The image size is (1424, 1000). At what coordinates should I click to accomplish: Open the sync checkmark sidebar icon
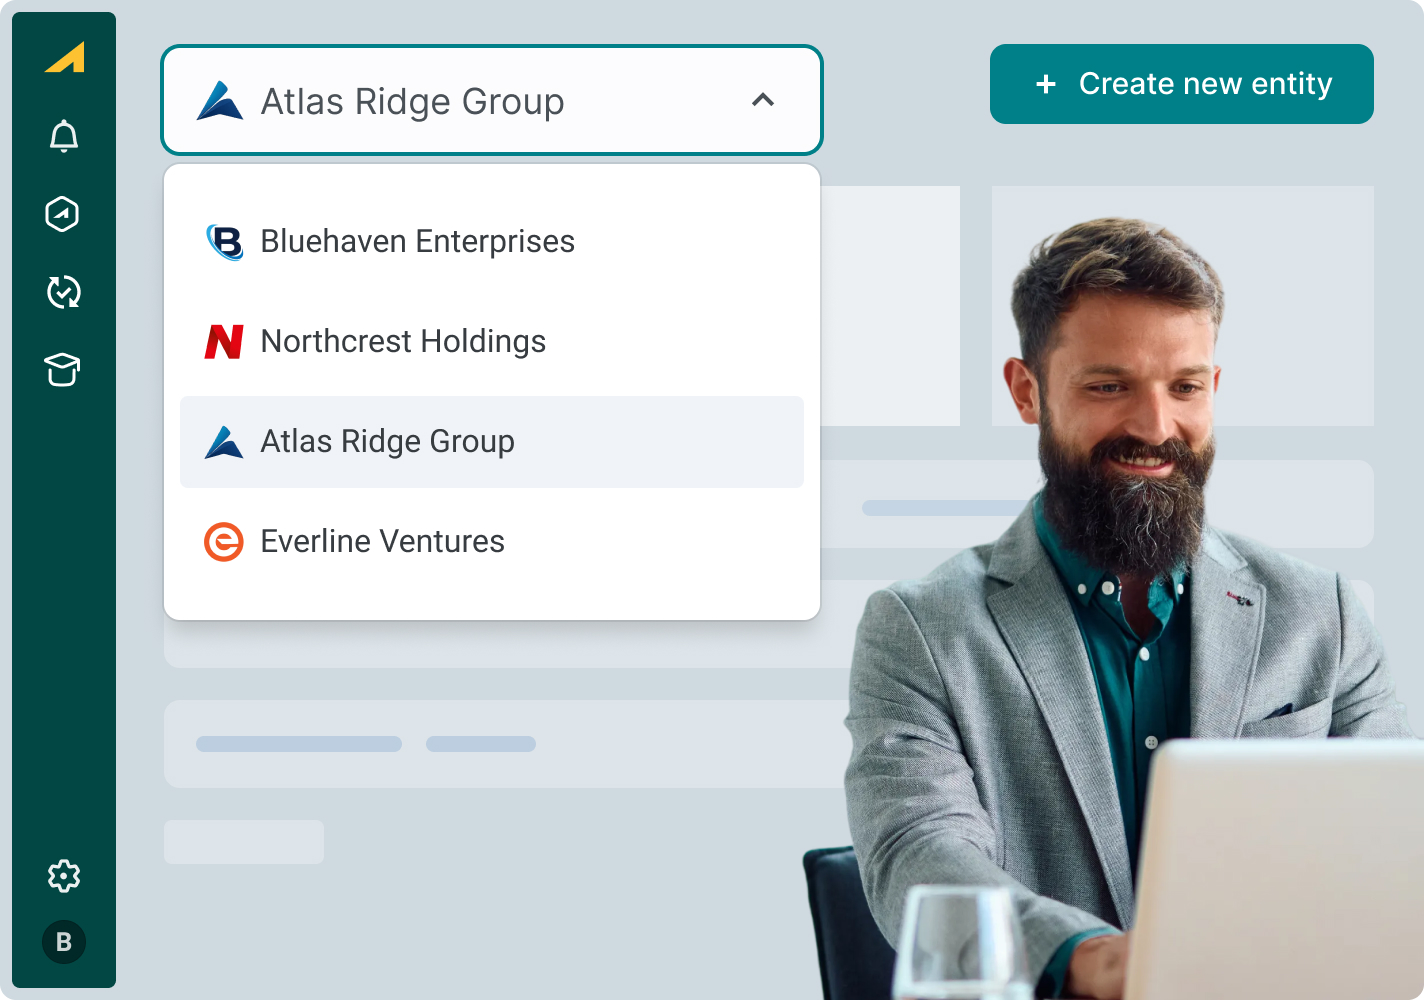click(64, 291)
